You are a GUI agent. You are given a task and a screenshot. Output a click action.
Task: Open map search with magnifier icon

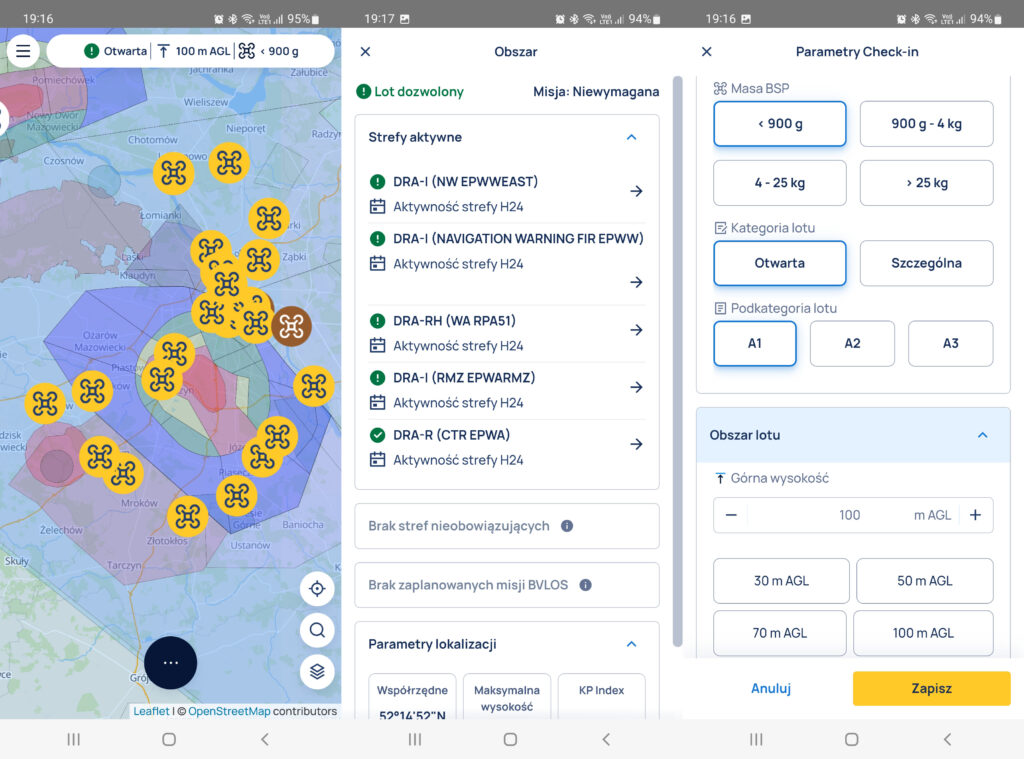click(x=317, y=630)
